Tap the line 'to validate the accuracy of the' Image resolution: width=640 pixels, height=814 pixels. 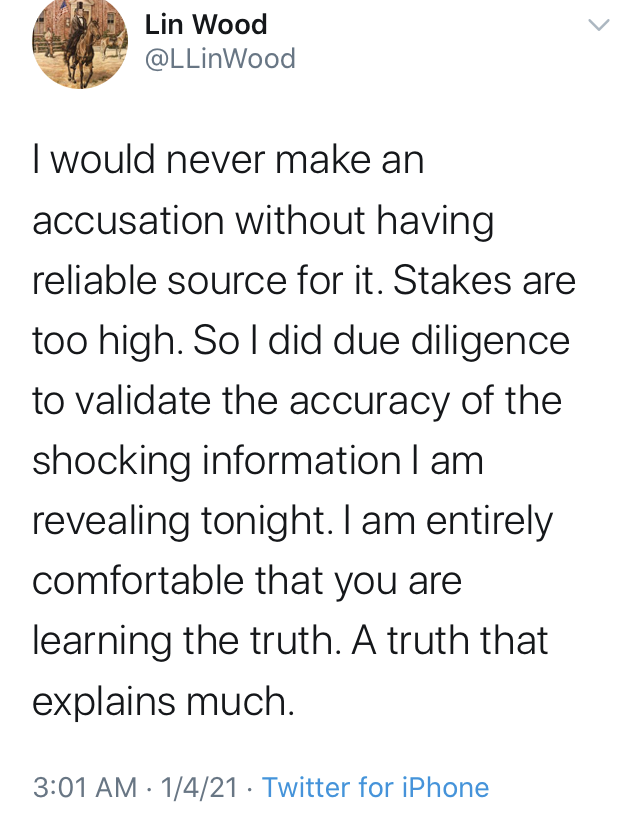297,401
